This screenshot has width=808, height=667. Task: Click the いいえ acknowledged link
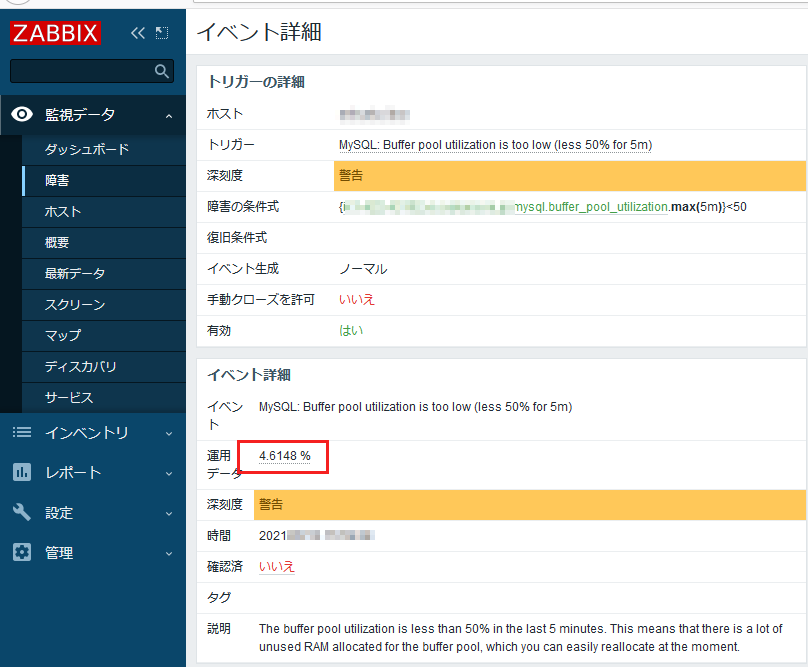pos(277,566)
